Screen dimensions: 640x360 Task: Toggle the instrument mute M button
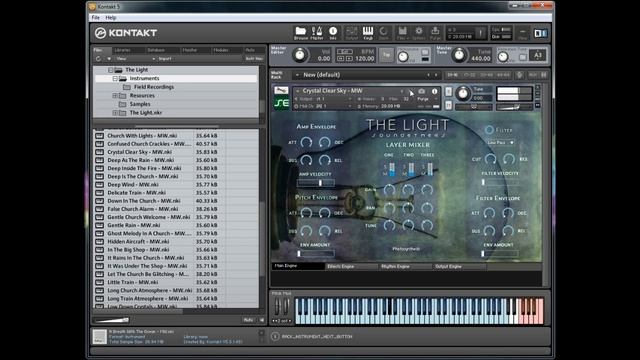pos(448,106)
